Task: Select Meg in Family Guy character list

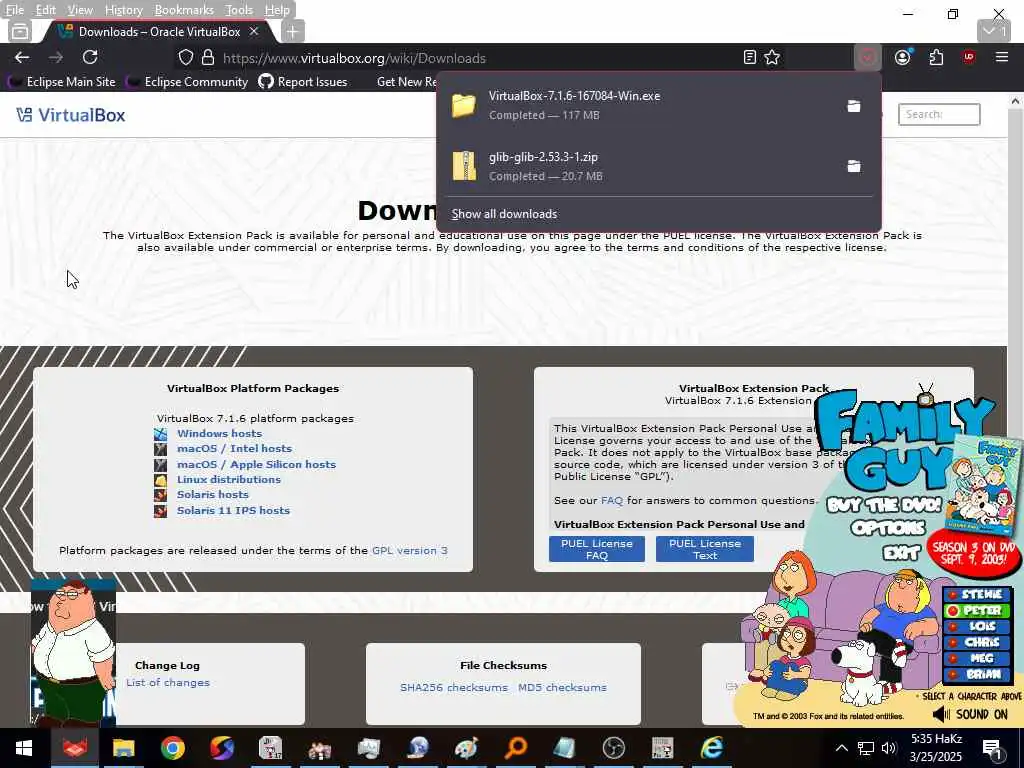Action: tap(977, 658)
